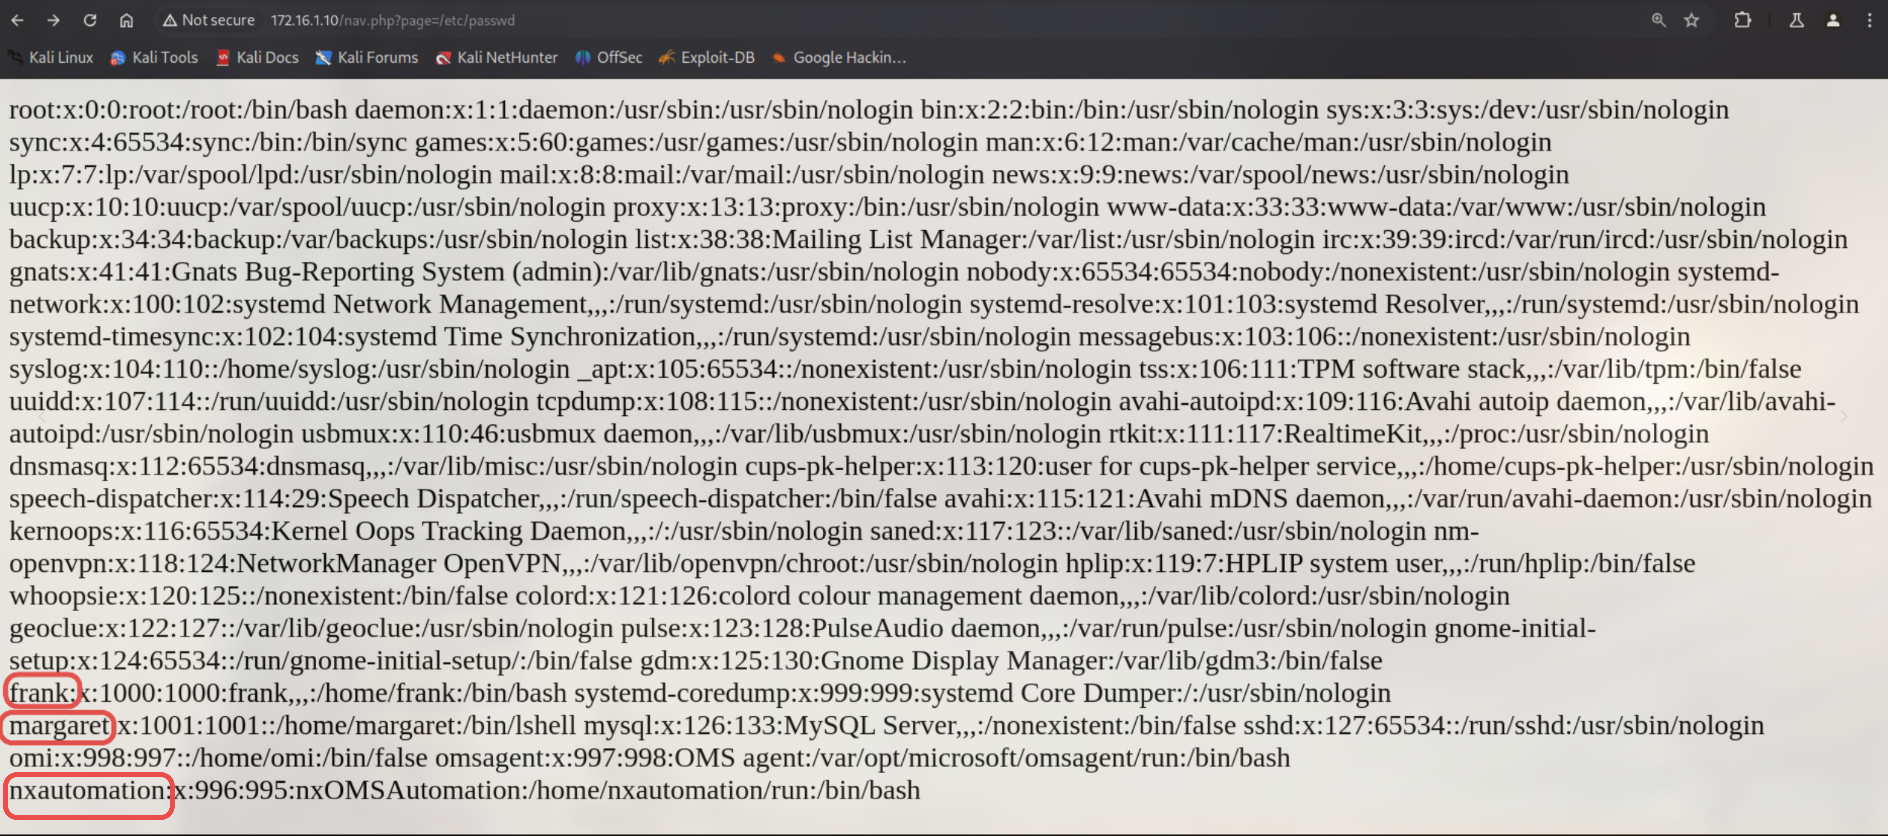Open the Chrome Labs flask icon
This screenshot has height=836, width=1888.
pyautogui.click(x=1797, y=20)
